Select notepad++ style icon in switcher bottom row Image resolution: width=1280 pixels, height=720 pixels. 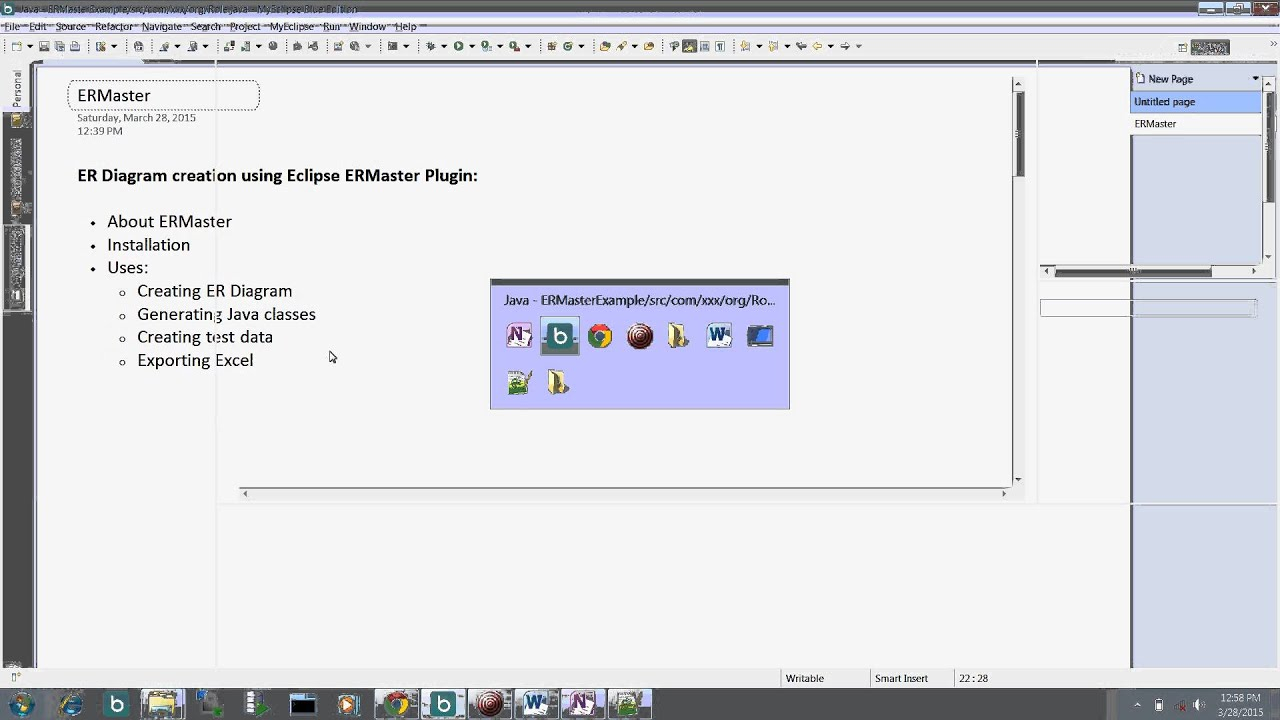[x=519, y=382]
